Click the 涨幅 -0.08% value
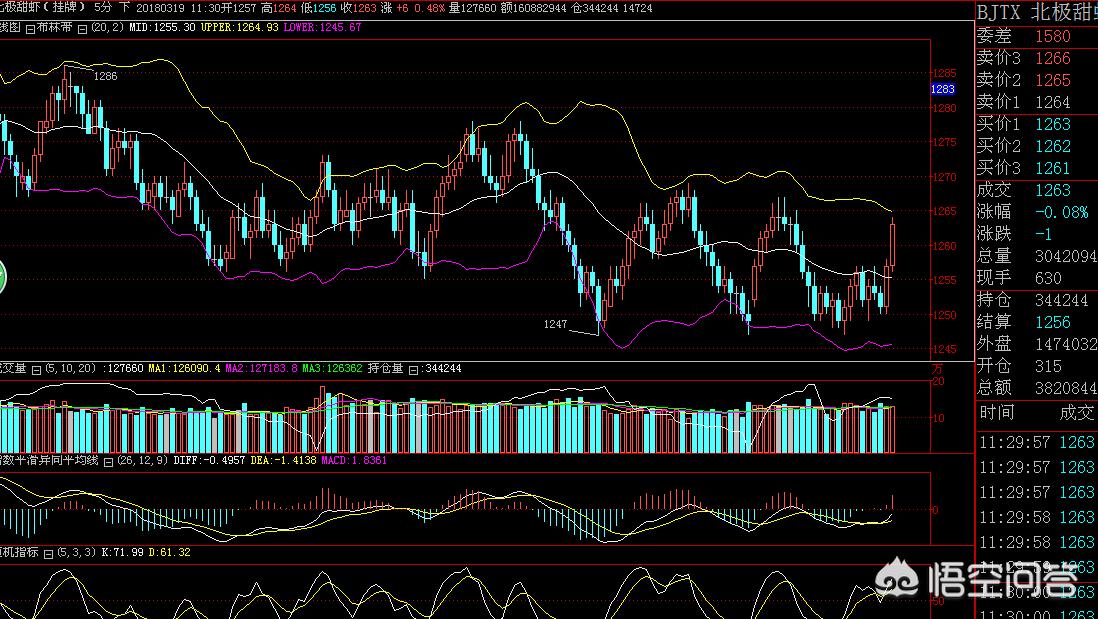Image resolution: width=1098 pixels, height=619 pixels. (x=1062, y=211)
